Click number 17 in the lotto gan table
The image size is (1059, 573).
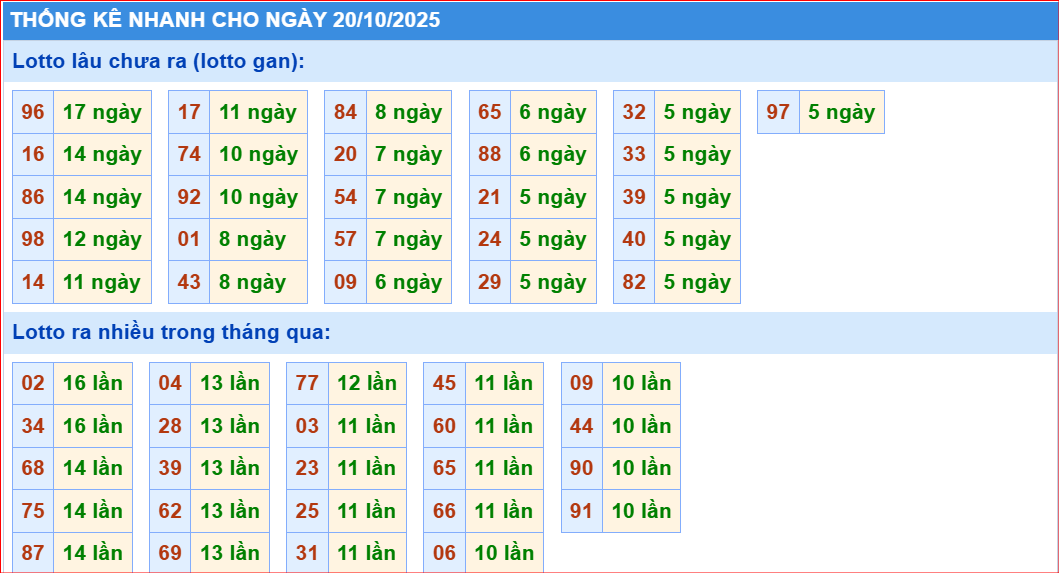tap(189, 112)
